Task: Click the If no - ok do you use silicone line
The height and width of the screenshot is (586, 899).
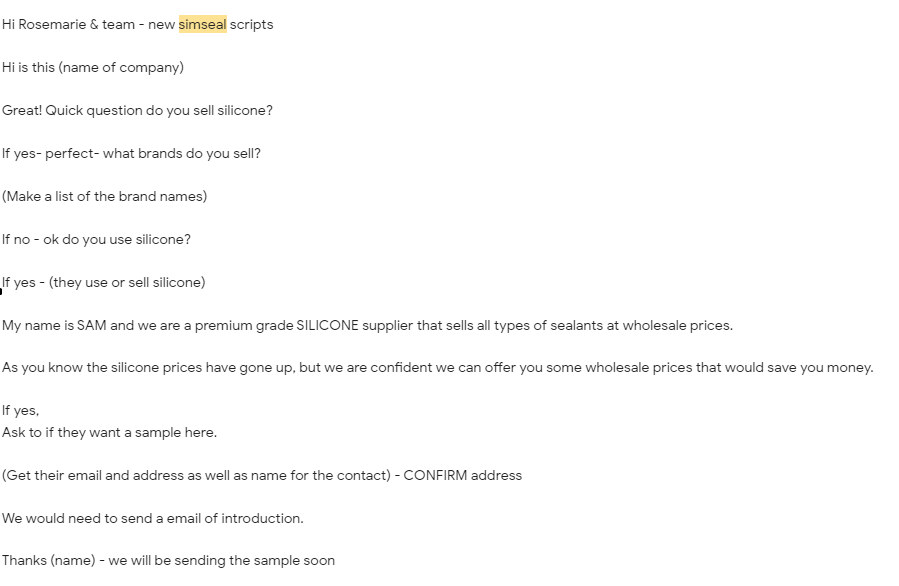Action: (x=96, y=240)
